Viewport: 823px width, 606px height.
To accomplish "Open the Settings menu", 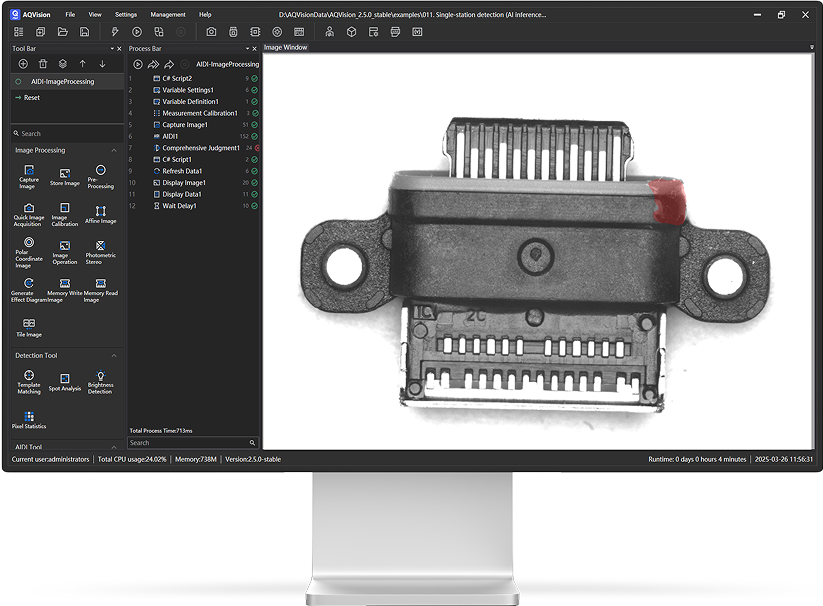I will coord(126,15).
